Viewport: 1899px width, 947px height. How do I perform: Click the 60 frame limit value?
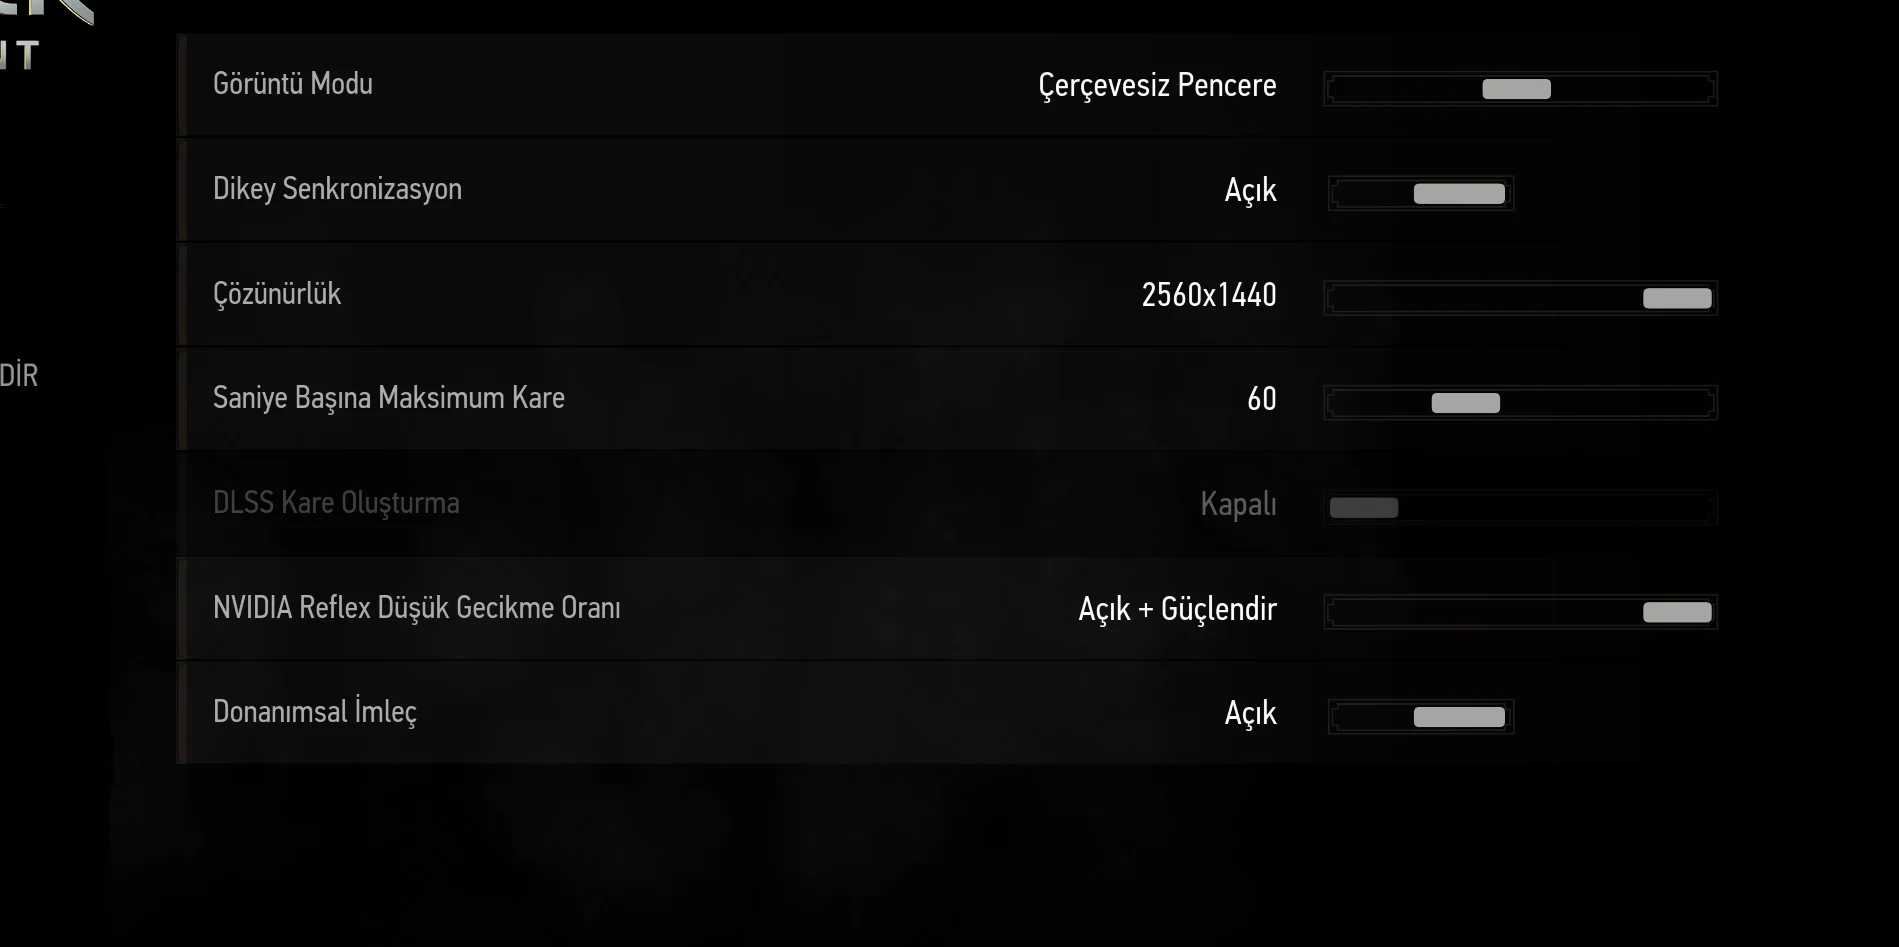(1261, 399)
